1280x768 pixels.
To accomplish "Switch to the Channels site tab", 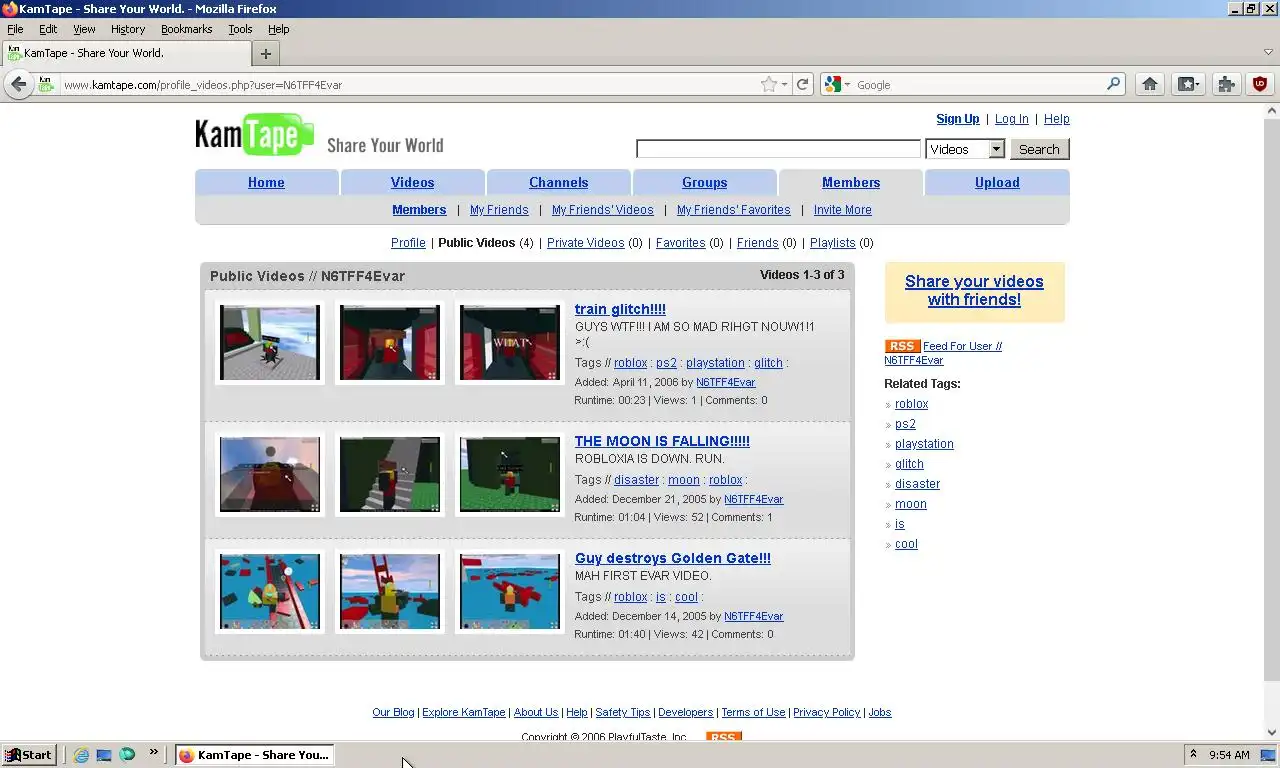I will (558, 182).
